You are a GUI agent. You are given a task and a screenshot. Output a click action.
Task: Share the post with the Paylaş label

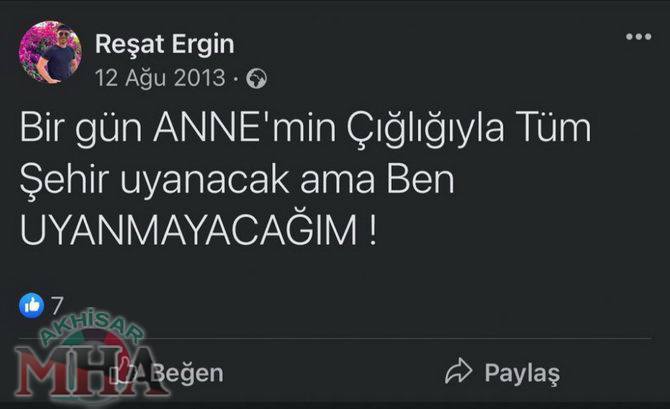[x=522, y=373]
